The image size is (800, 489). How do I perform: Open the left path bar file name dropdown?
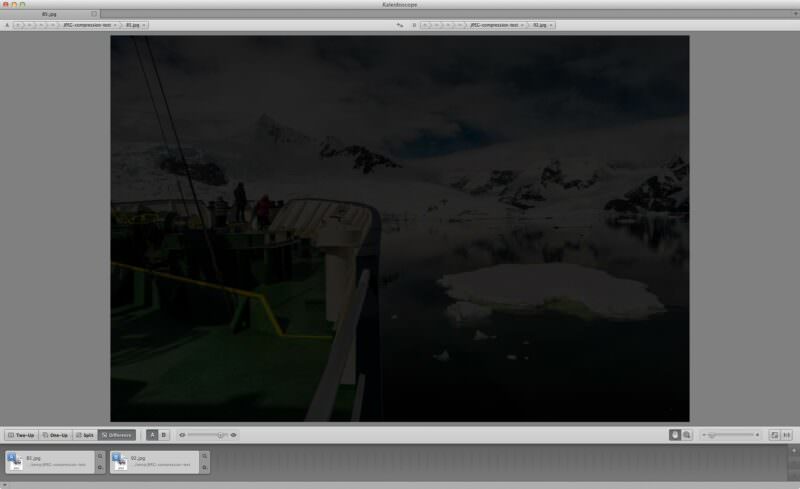[x=135, y=25]
